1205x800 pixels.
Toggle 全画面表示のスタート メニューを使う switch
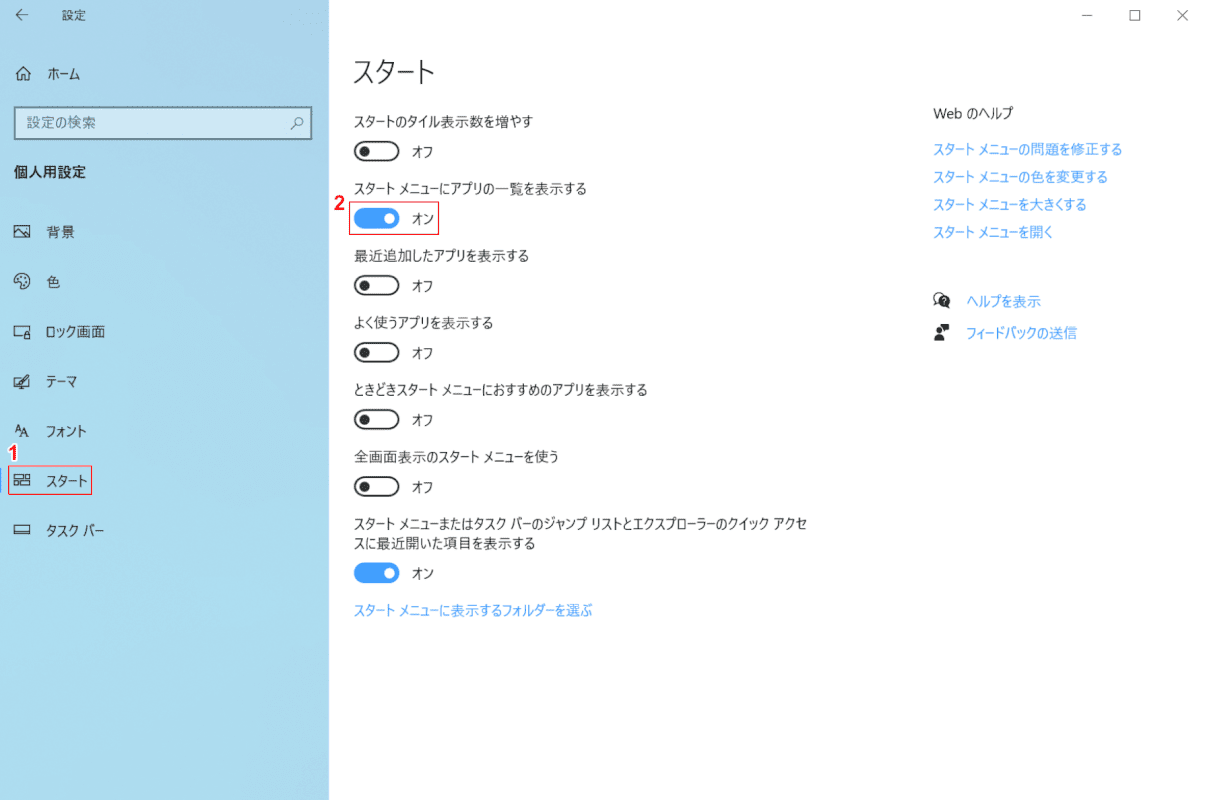377,487
